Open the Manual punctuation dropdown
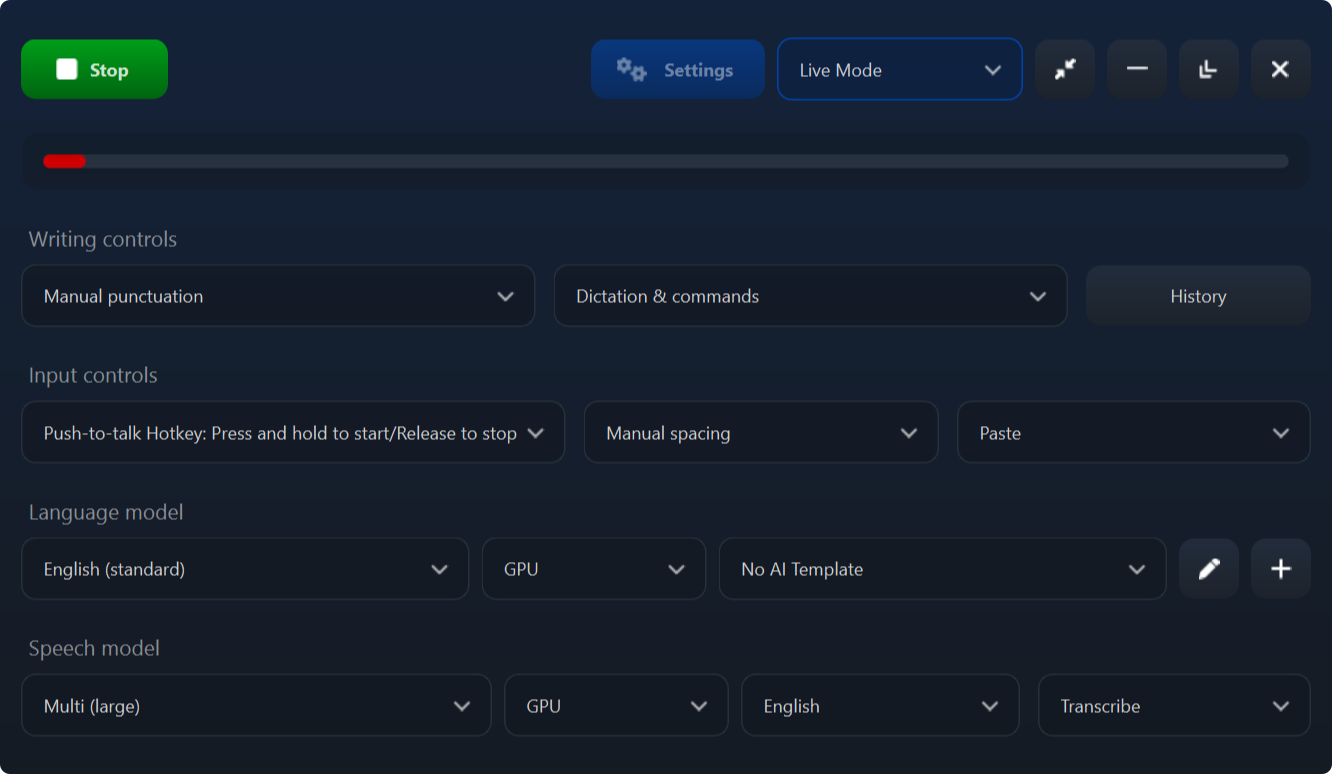This screenshot has height=774, width=1332. [278, 296]
